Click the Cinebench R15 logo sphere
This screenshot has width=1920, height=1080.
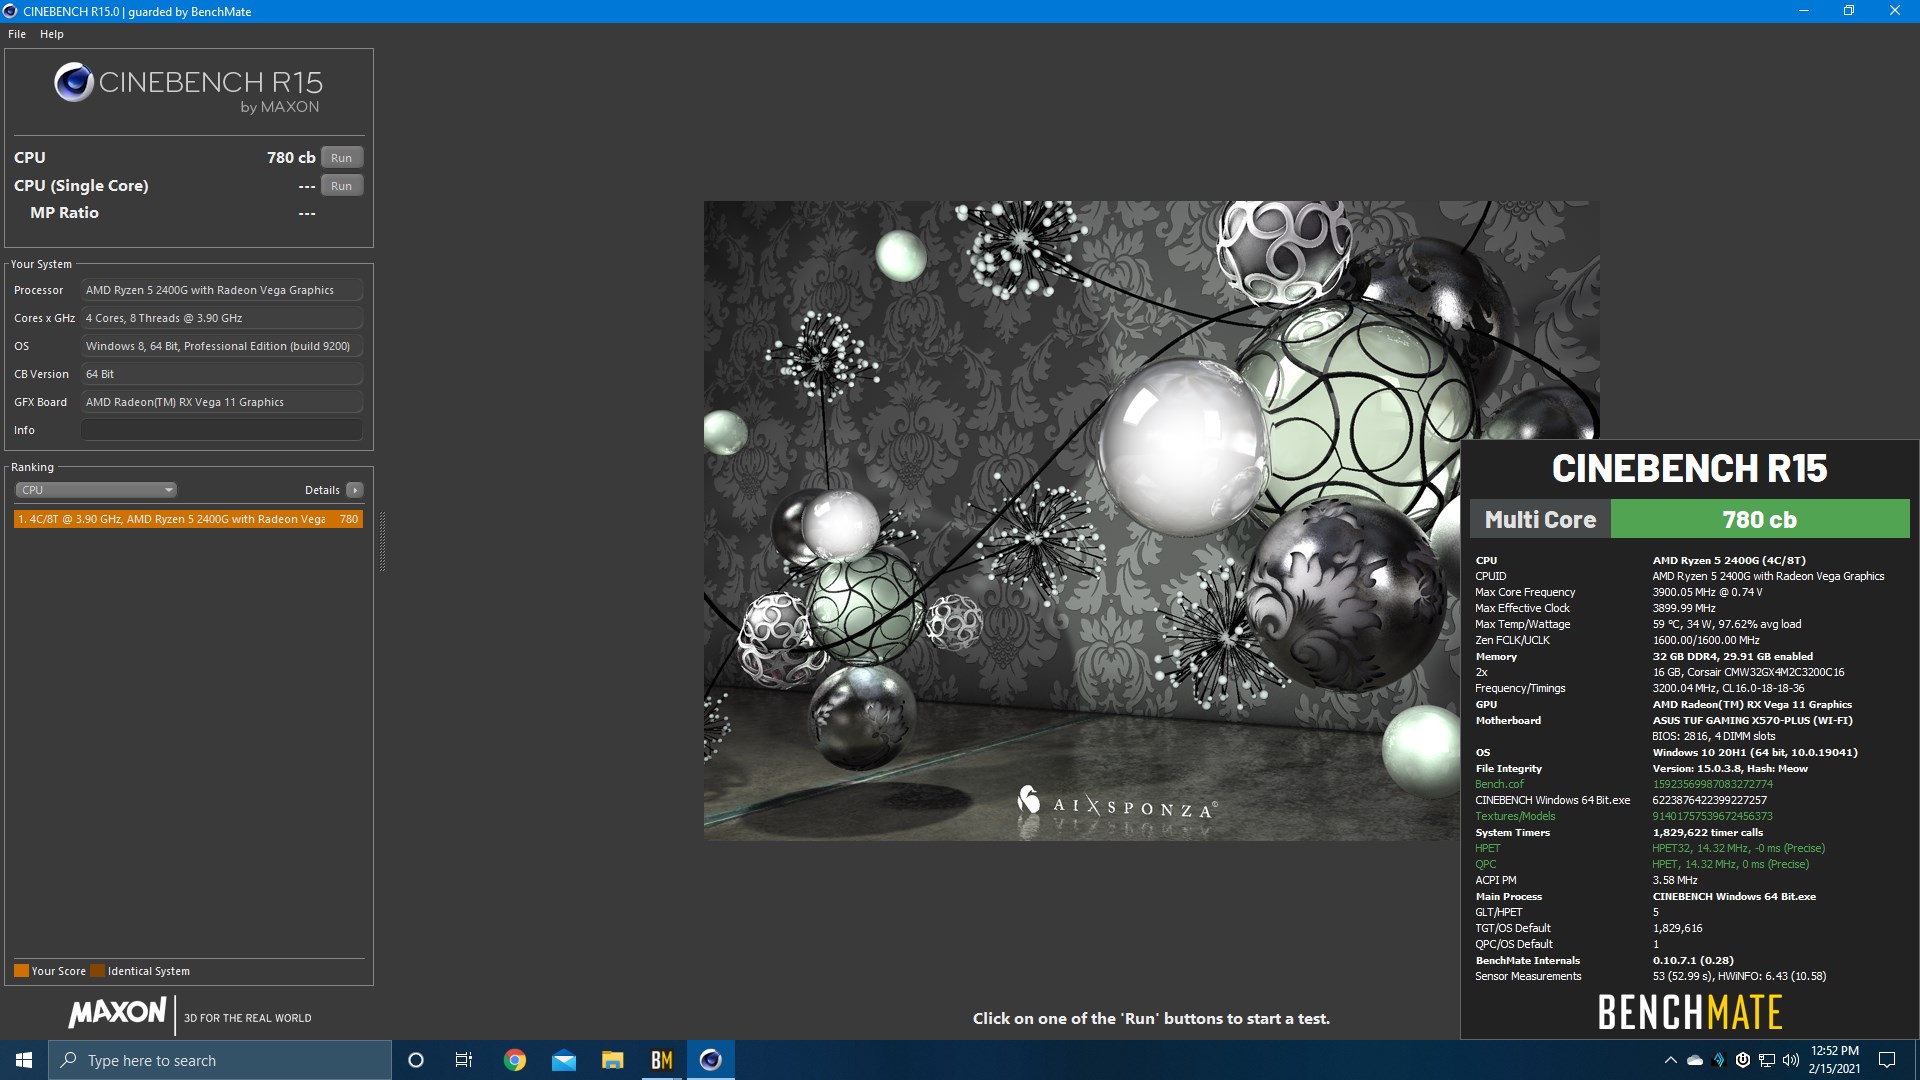74,82
